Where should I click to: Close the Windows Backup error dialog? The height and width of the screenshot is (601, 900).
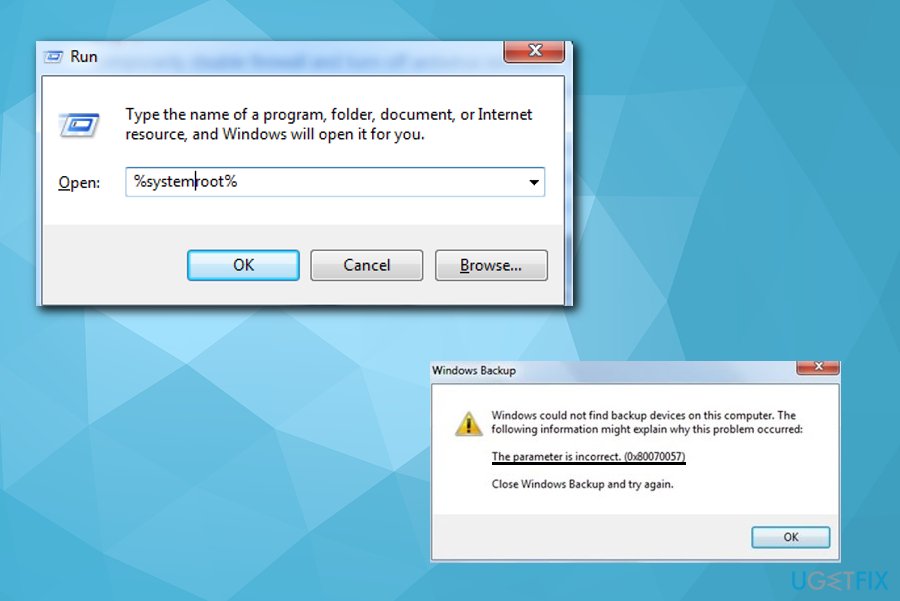coord(818,367)
